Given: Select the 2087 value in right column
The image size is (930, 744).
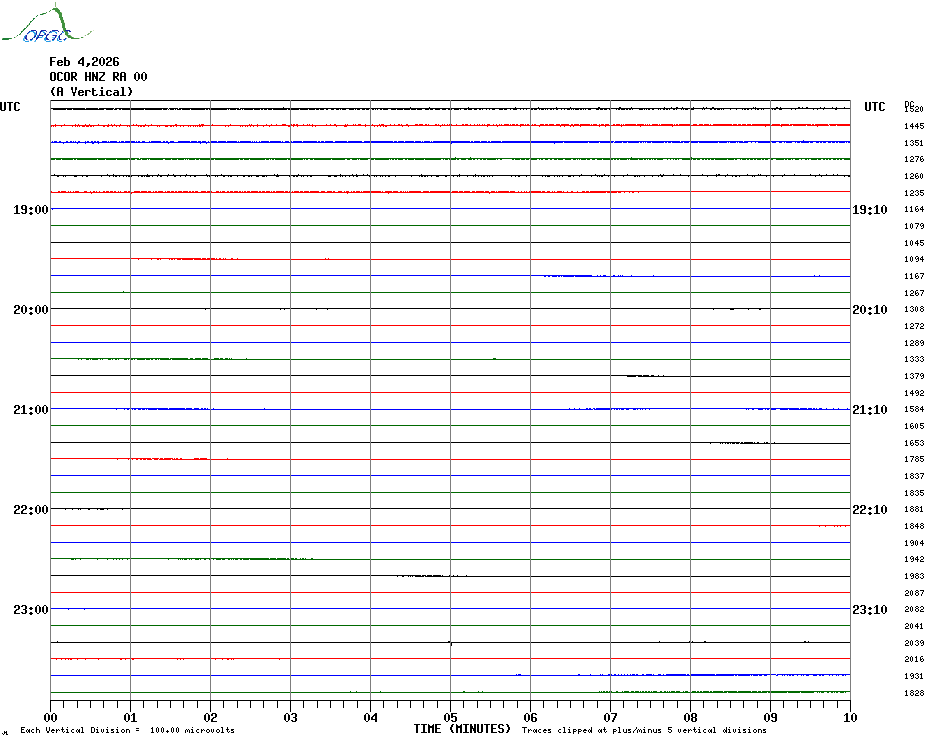Looking at the screenshot, I should coord(914,593).
